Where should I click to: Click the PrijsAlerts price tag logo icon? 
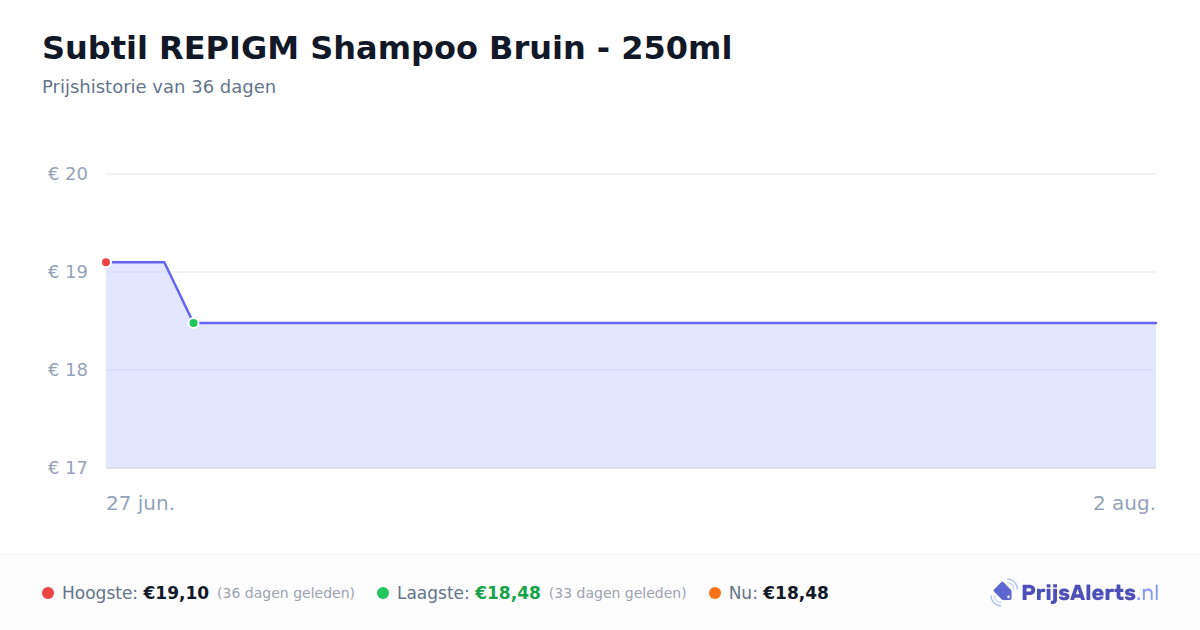(1003, 593)
